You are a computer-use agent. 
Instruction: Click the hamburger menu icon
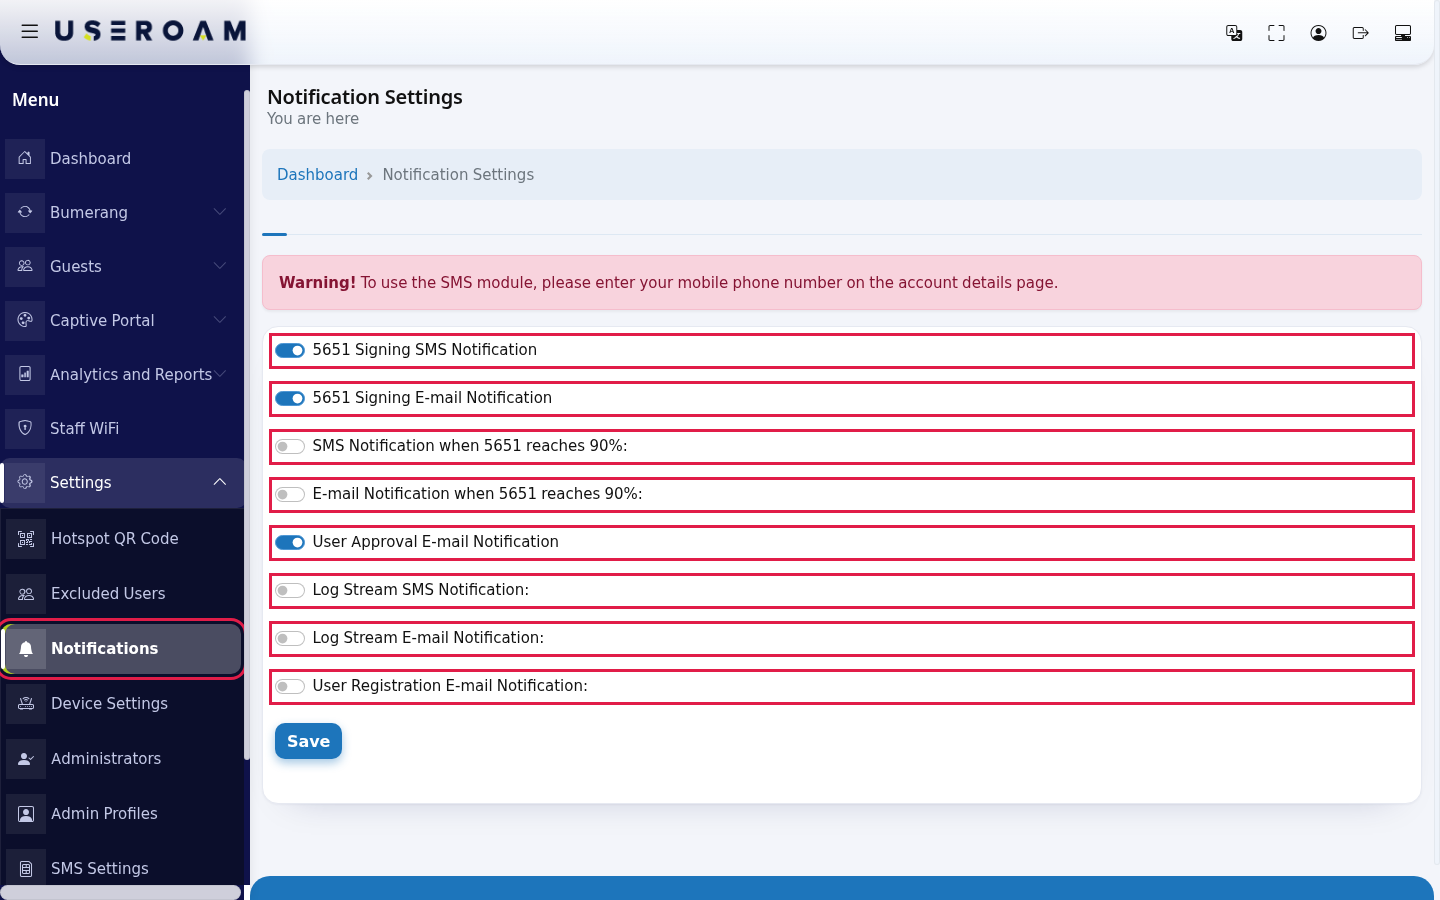pyautogui.click(x=30, y=32)
